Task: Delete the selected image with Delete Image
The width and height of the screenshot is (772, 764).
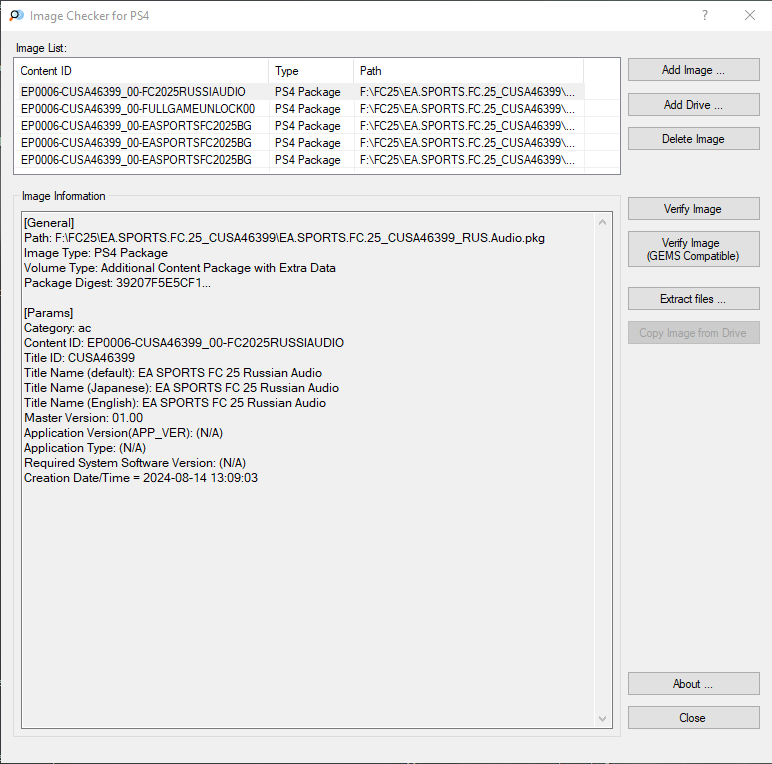Action: click(693, 139)
